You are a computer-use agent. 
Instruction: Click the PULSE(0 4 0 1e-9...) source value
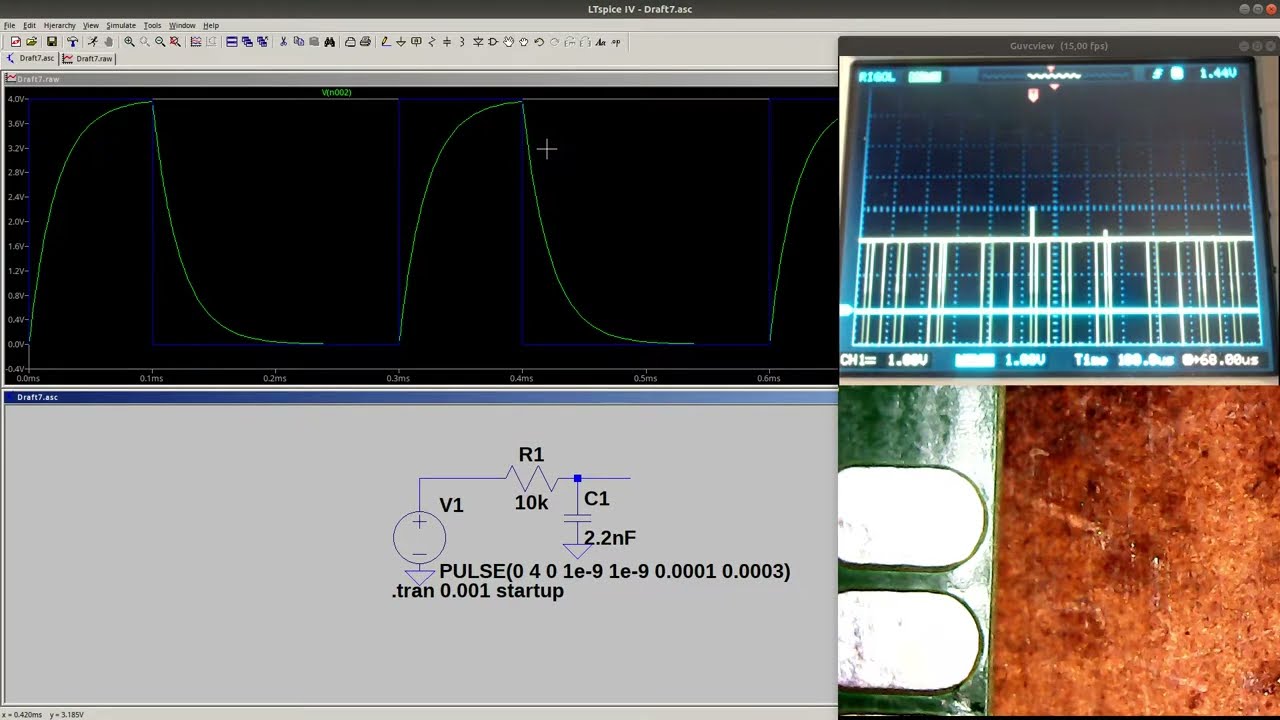(615, 571)
